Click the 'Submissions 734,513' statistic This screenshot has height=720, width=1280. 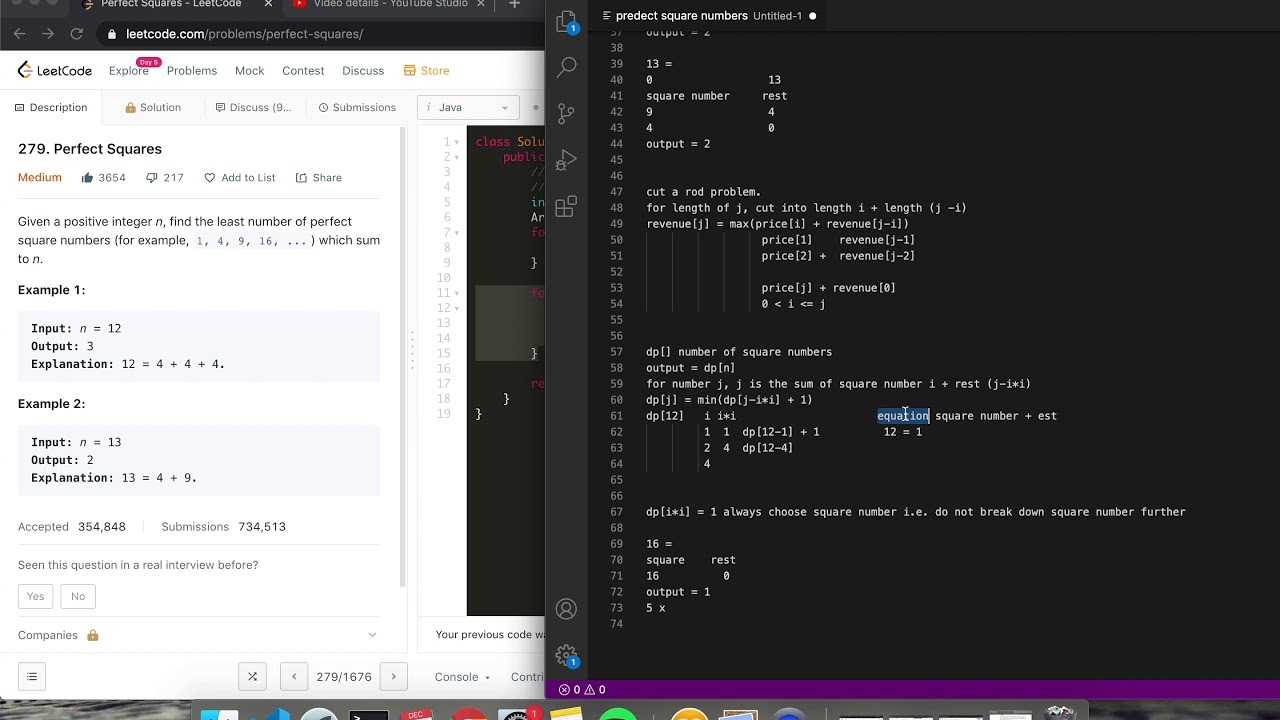click(223, 527)
